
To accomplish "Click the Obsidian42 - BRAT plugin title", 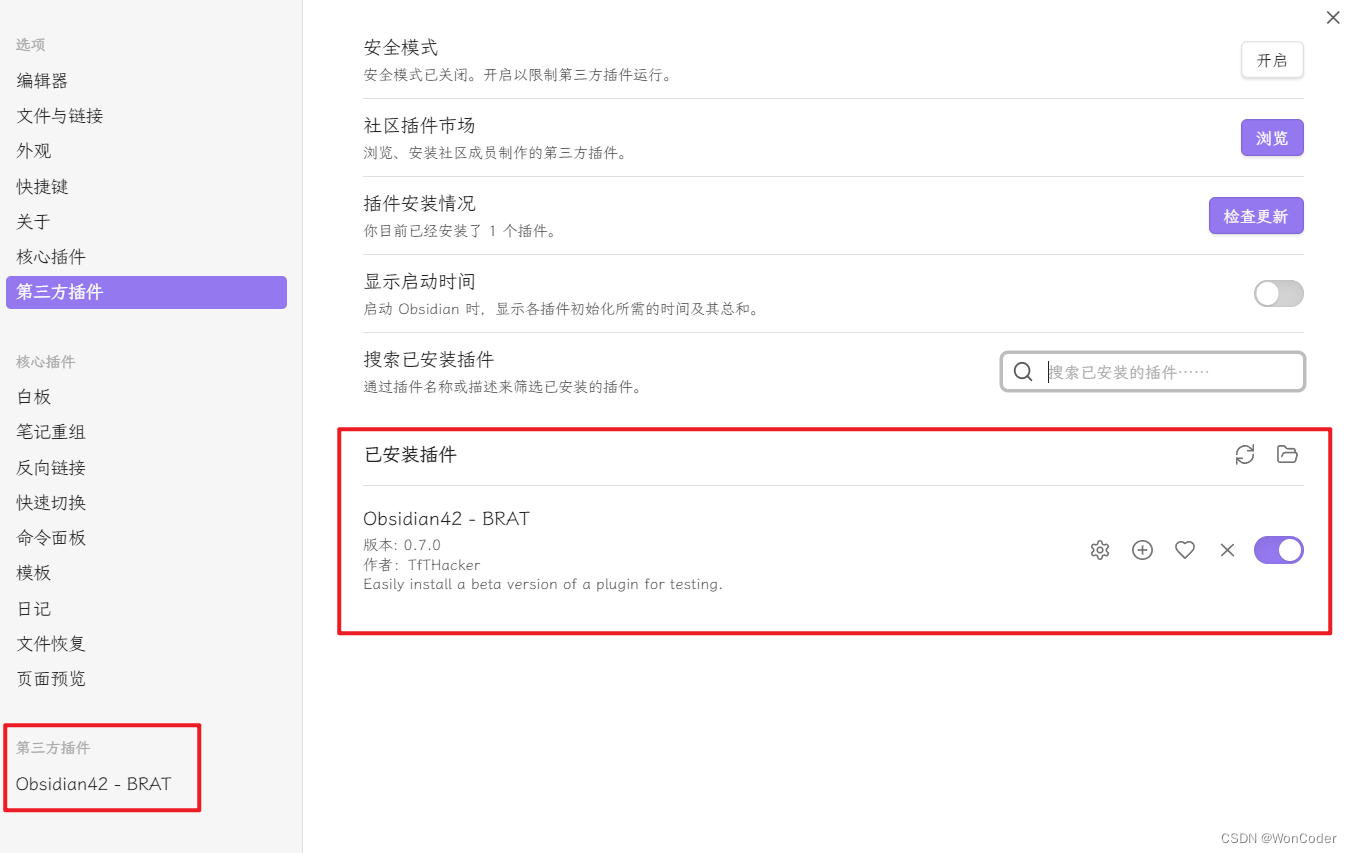I will coord(446,519).
